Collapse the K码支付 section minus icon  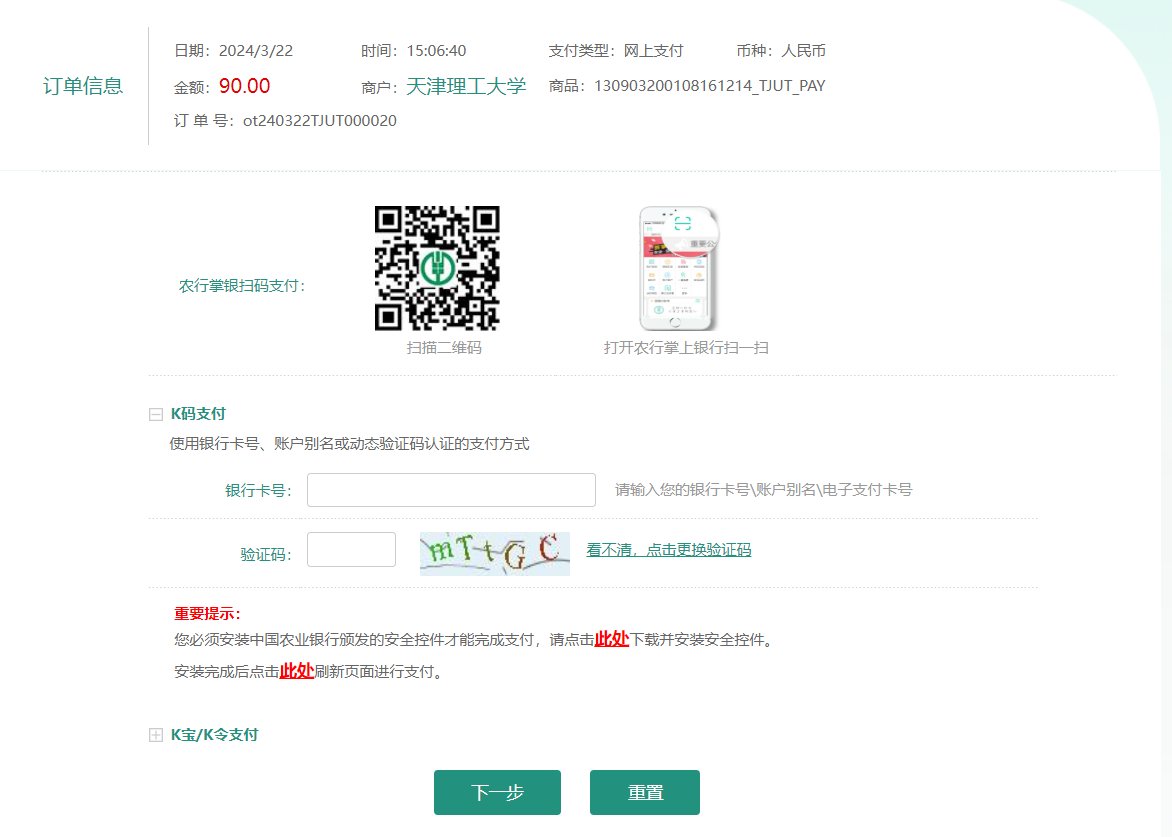(155, 414)
